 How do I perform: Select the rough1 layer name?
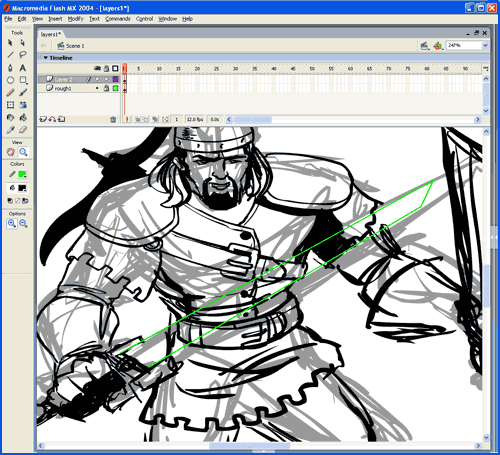pos(63,89)
